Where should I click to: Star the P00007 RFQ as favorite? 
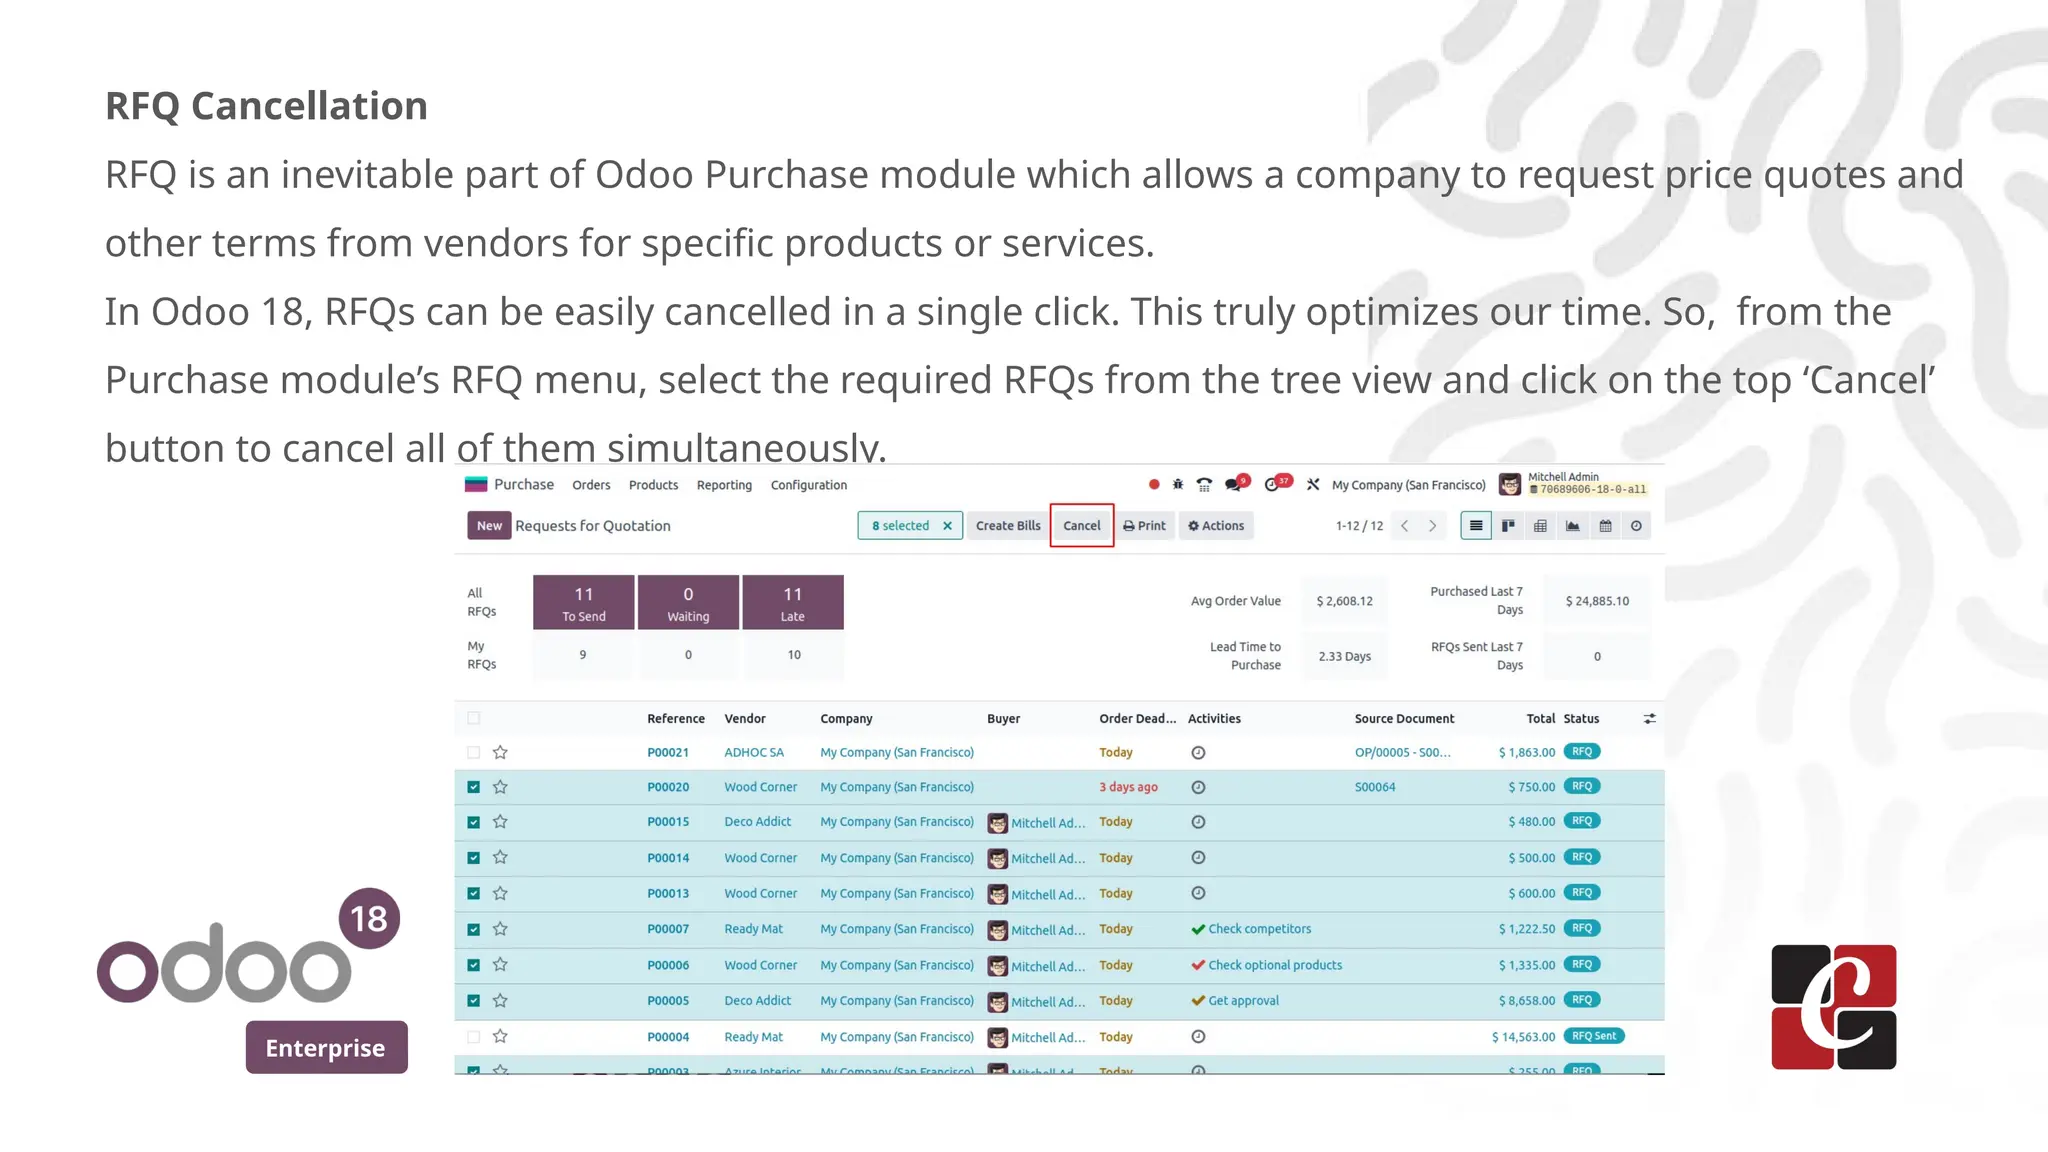pyautogui.click(x=500, y=929)
